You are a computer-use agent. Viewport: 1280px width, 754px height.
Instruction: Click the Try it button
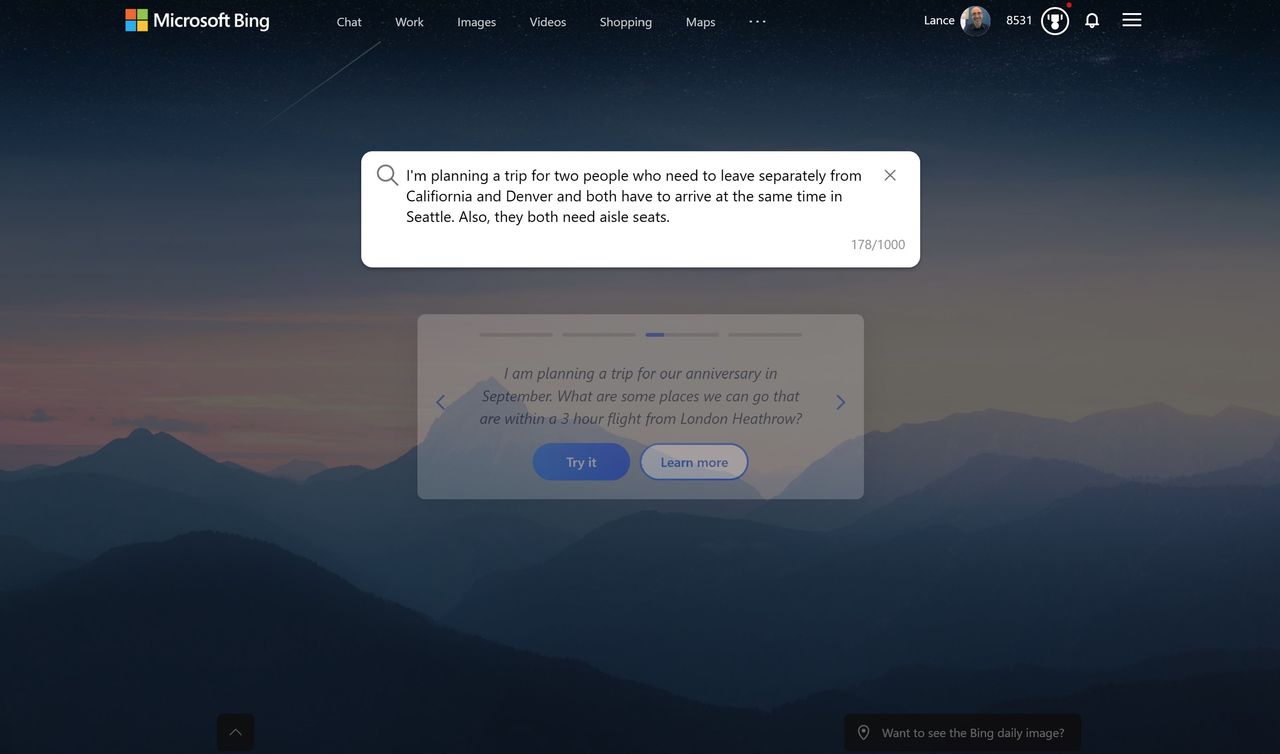coord(581,462)
